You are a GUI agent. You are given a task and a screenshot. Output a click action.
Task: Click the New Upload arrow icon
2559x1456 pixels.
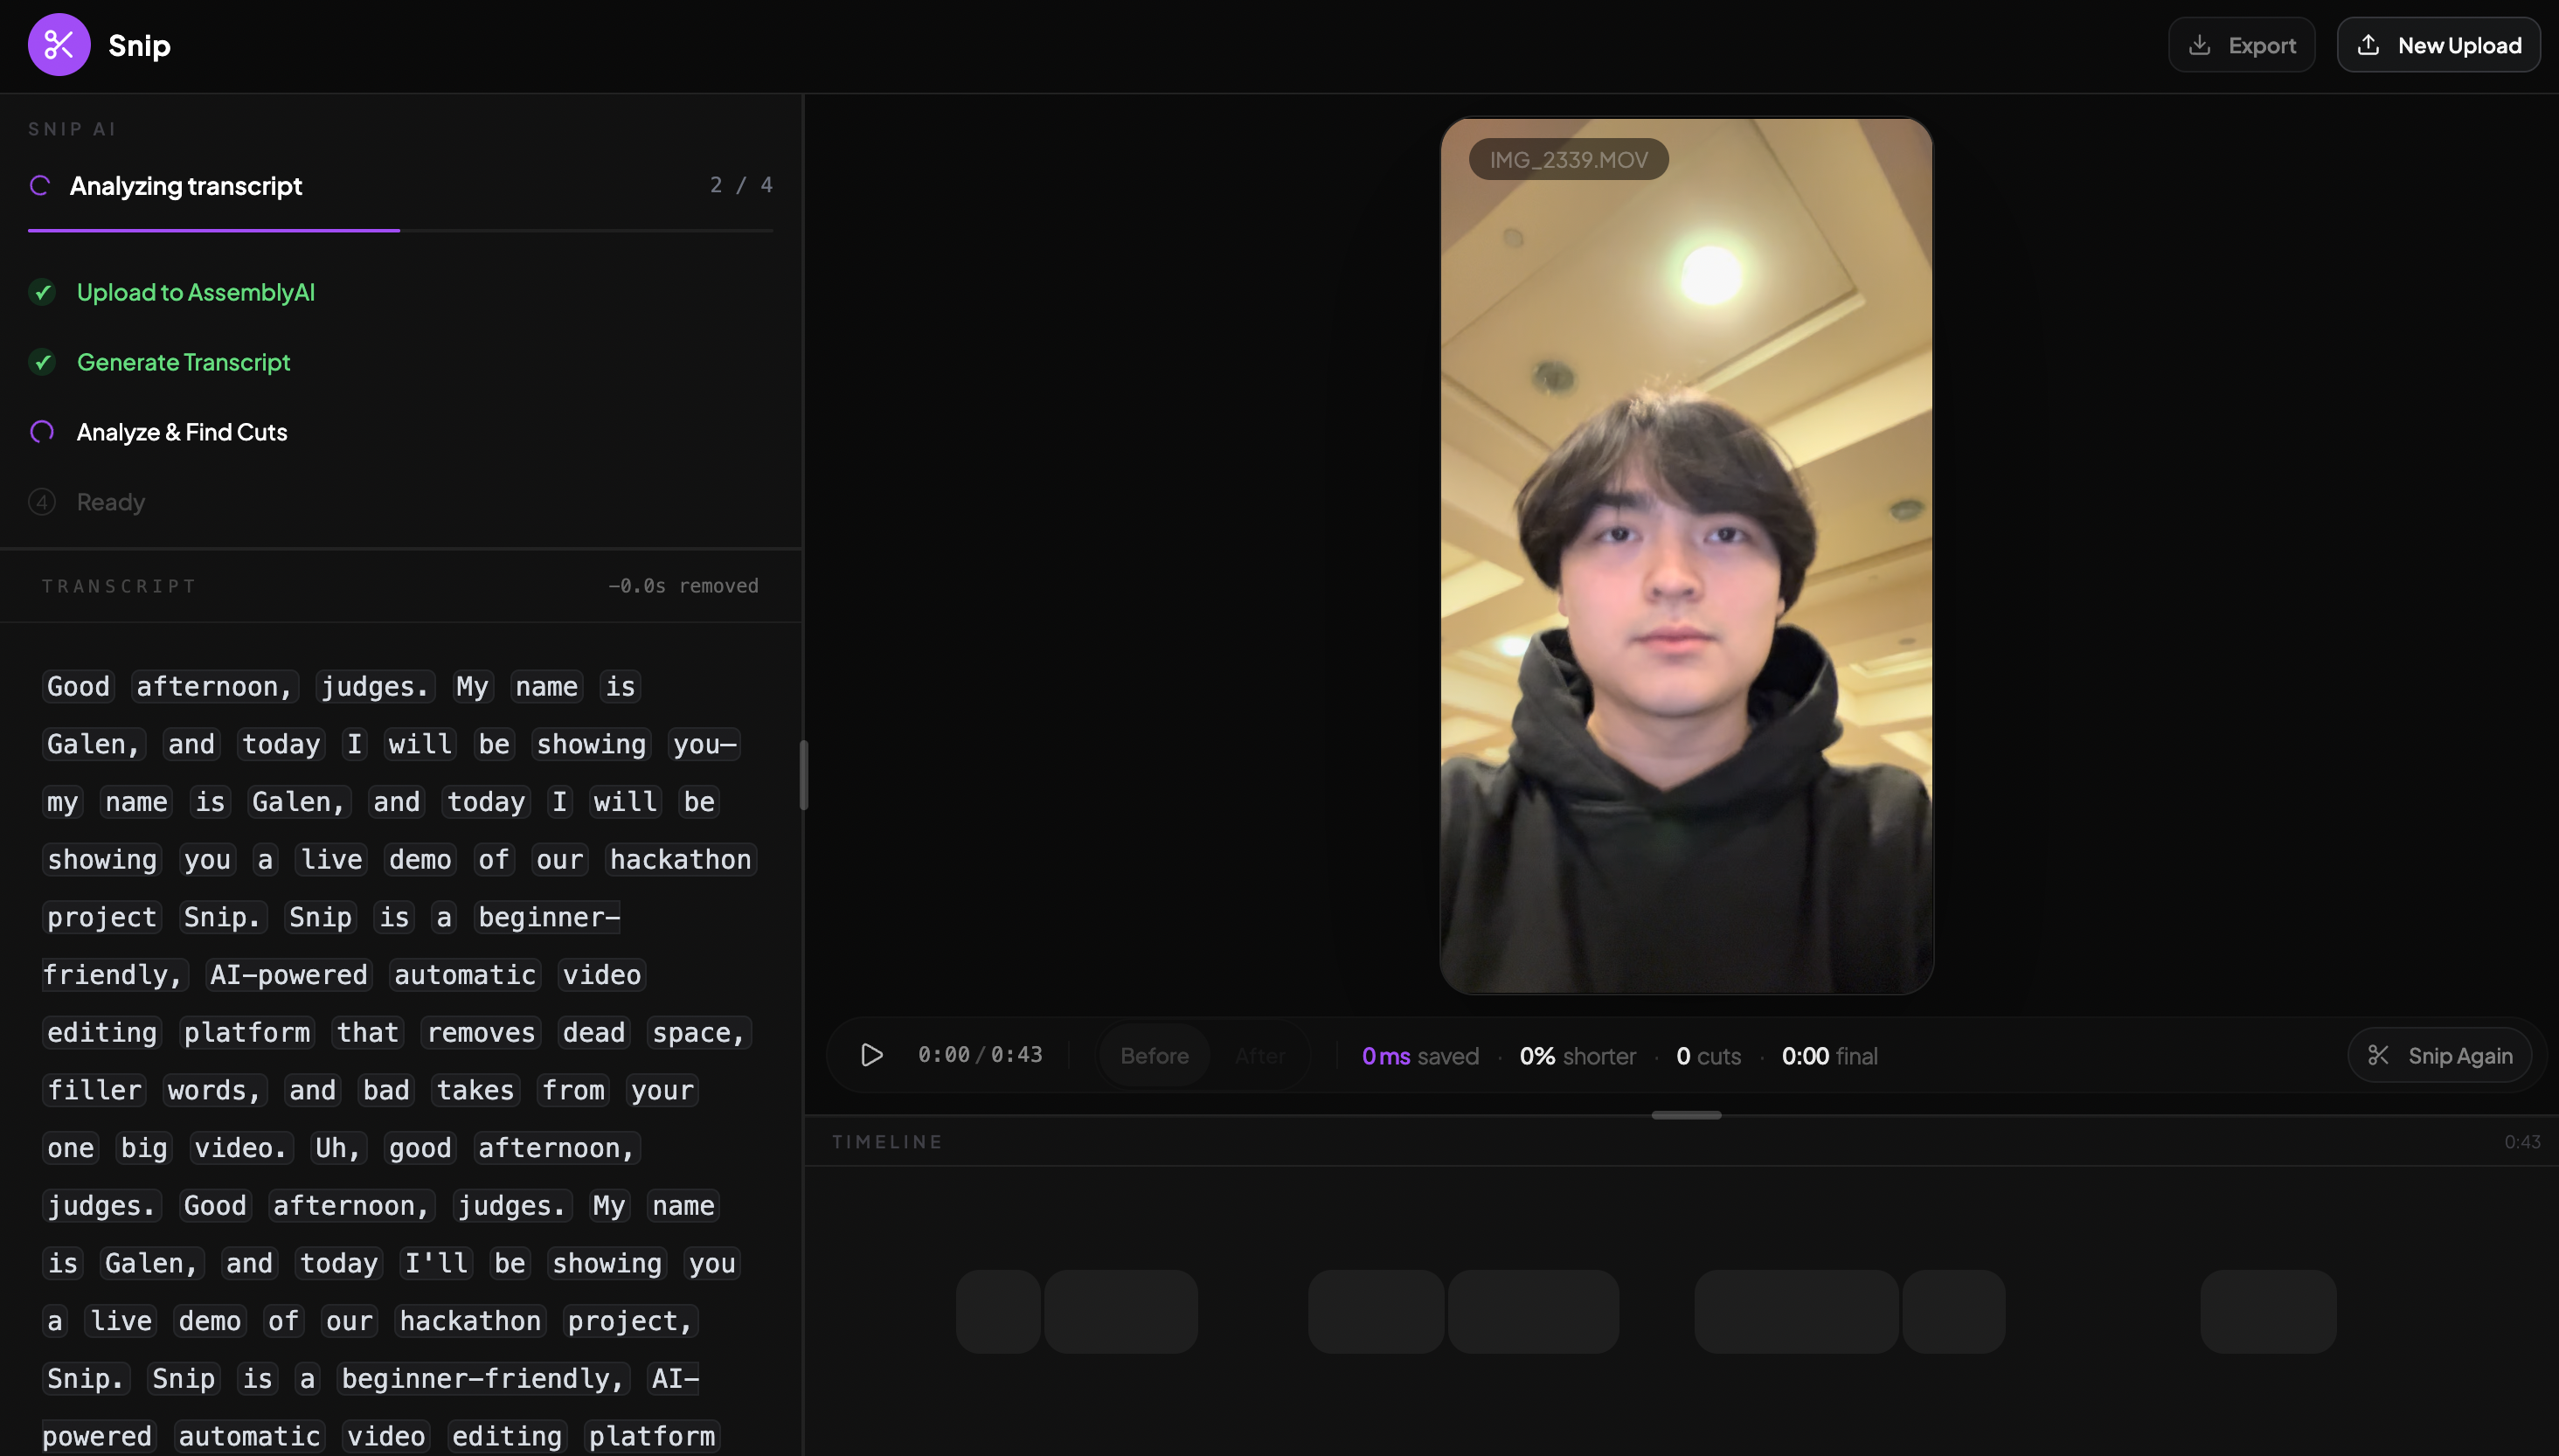[2368, 45]
